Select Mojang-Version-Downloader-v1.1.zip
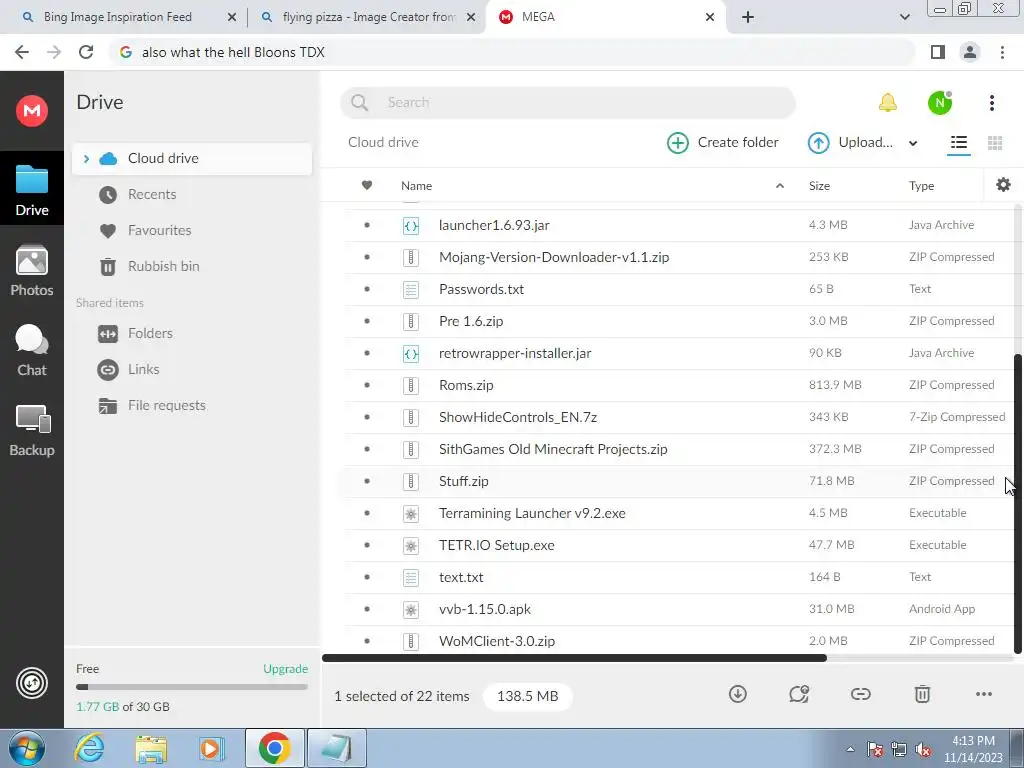This screenshot has height=768, width=1024. (678, 257)
